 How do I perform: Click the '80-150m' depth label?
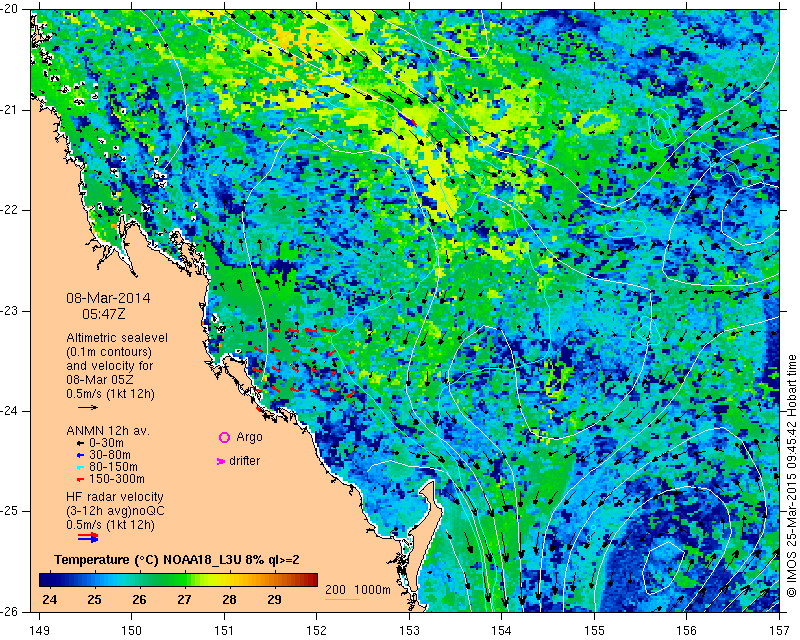point(113,466)
